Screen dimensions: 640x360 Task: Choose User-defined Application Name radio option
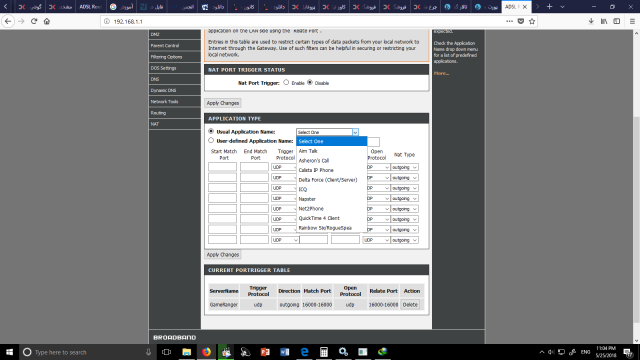pyautogui.click(x=211, y=140)
